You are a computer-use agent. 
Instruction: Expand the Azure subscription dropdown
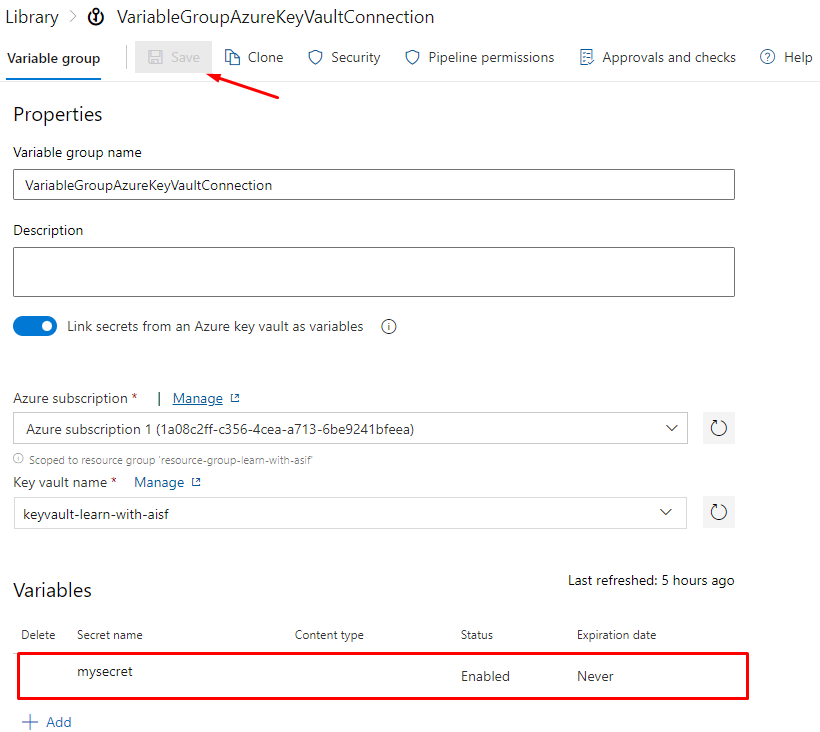click(672, 429)
